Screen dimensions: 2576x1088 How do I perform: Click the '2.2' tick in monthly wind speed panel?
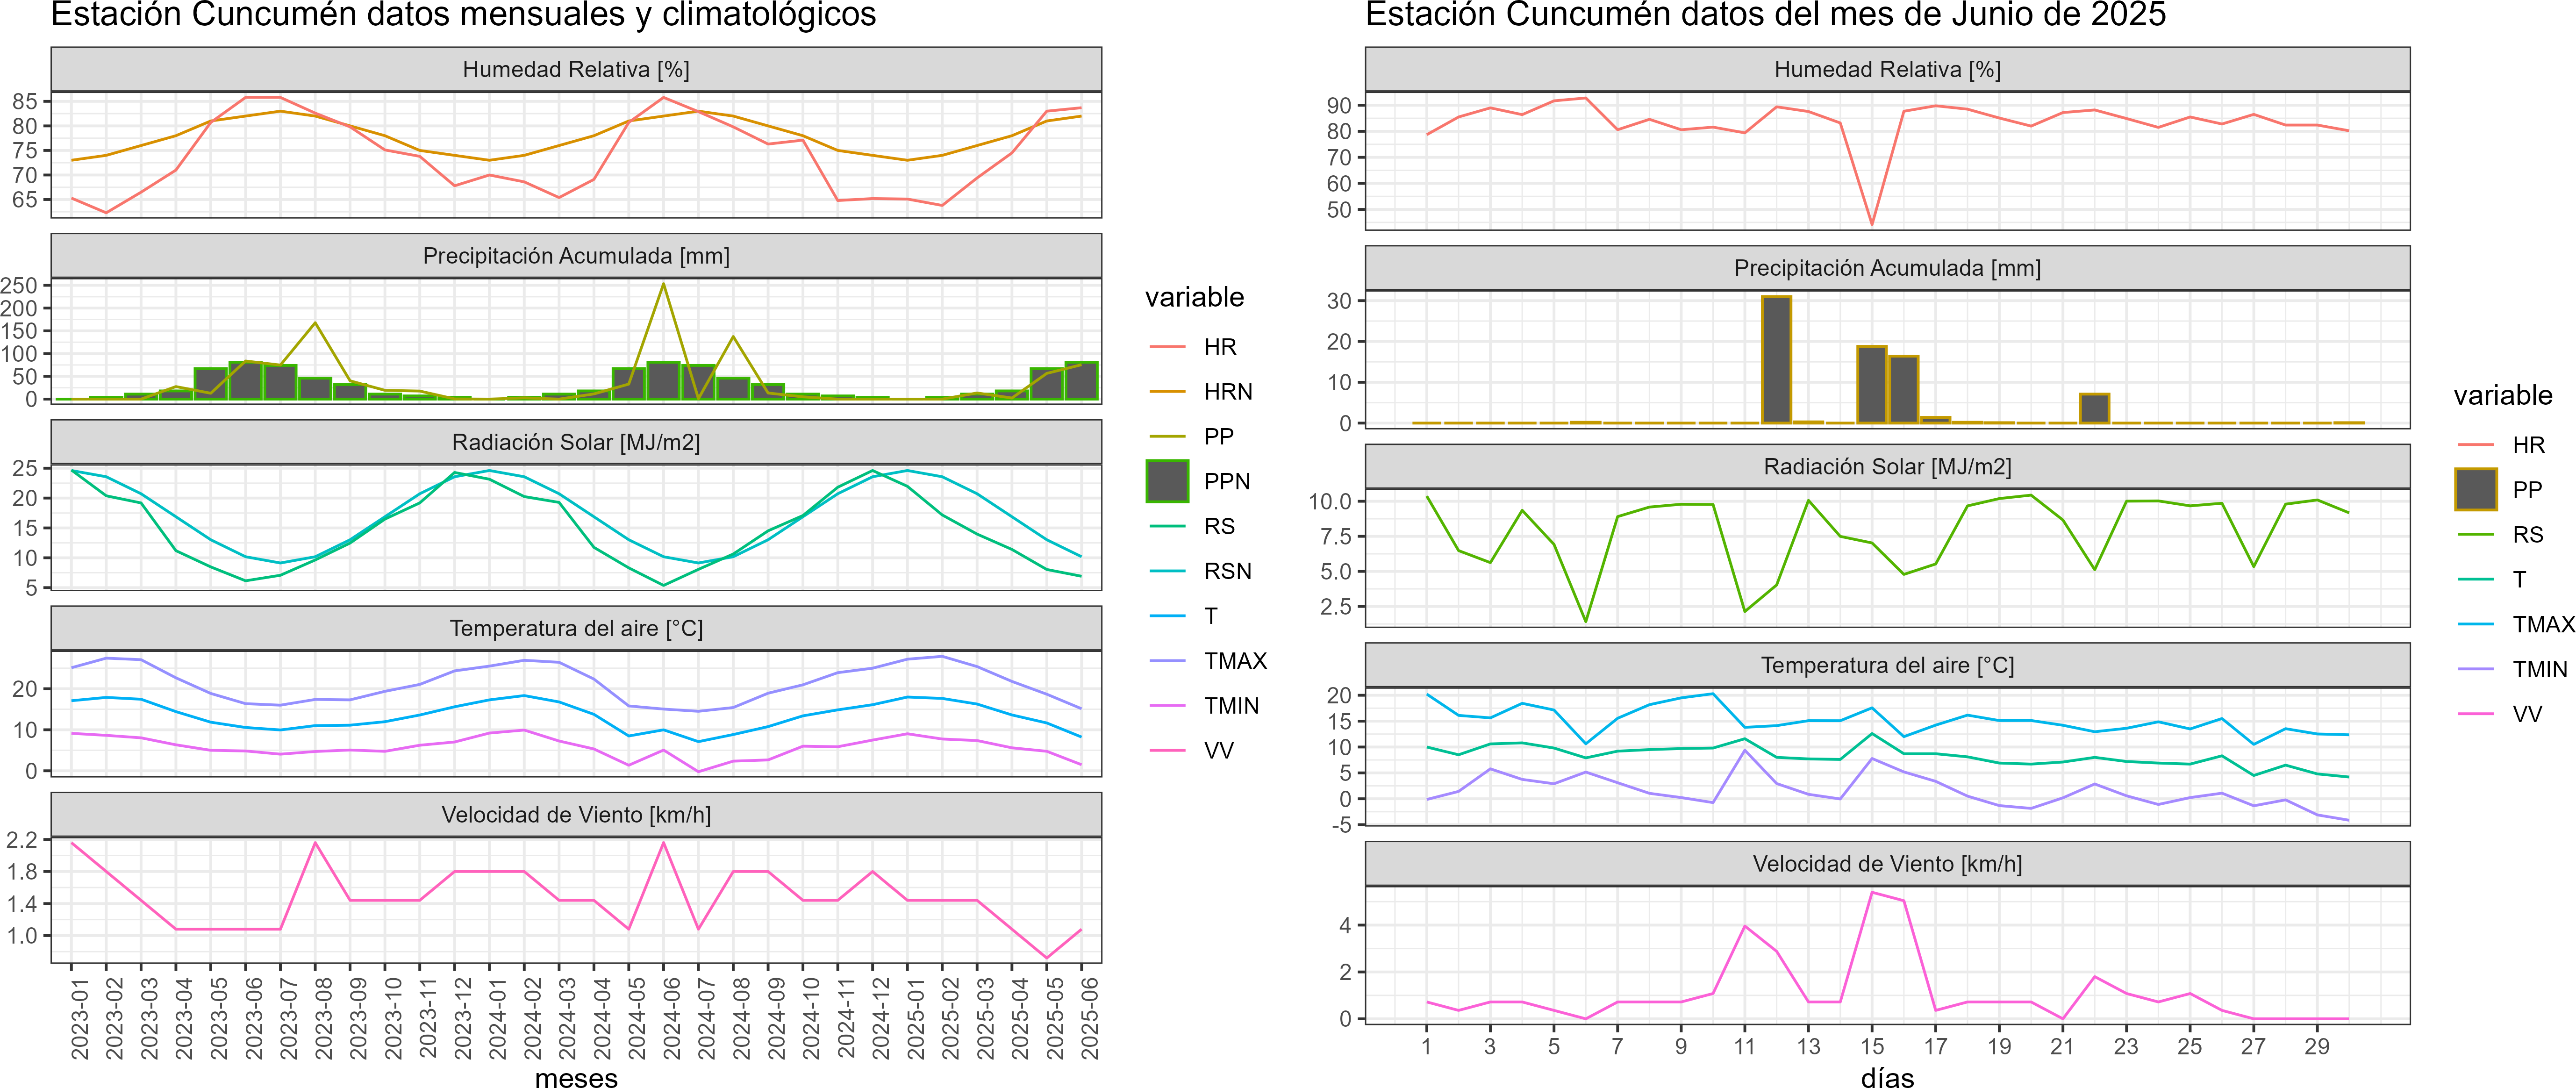click(22, 840)
